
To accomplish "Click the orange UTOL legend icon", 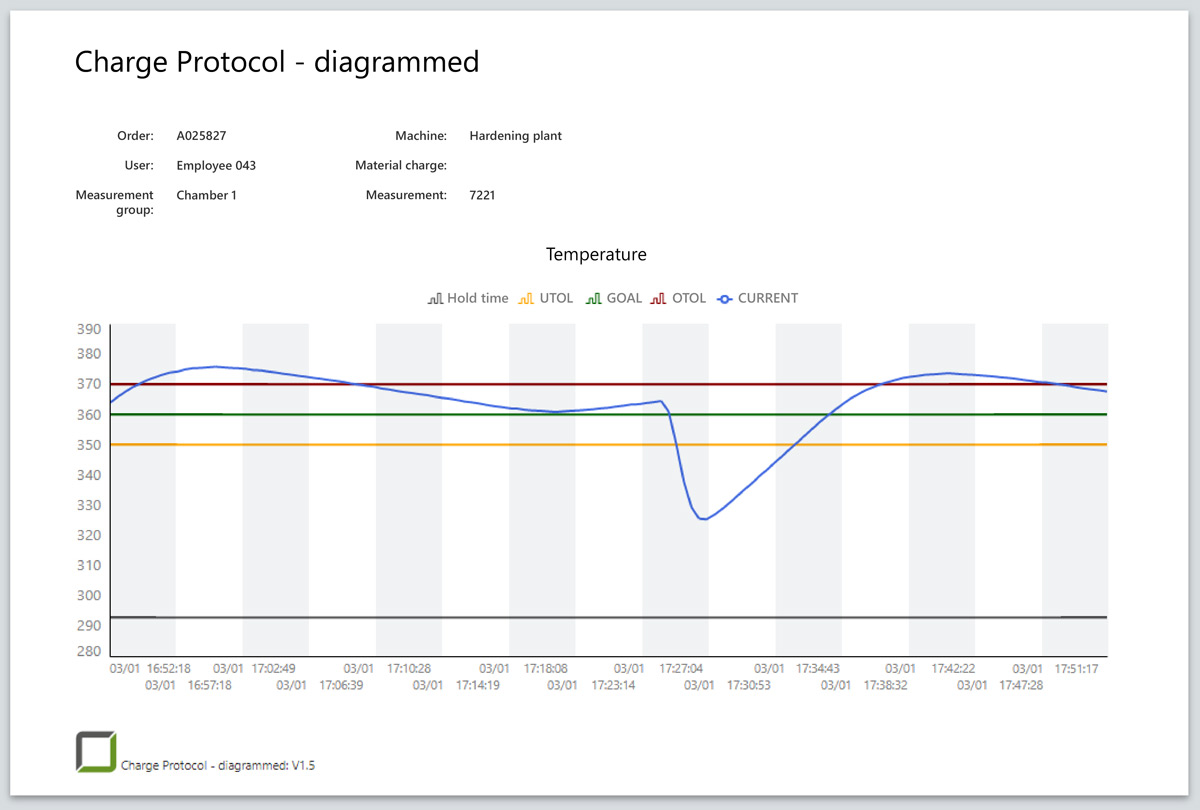I will coord(527,299).
